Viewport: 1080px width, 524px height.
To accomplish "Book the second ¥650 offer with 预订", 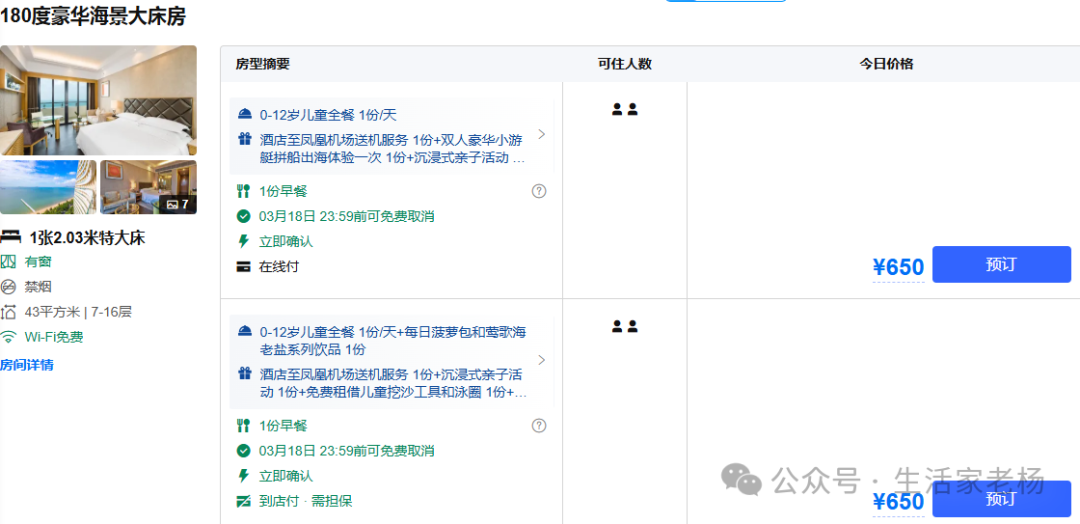I will (x=1001, y=499).
